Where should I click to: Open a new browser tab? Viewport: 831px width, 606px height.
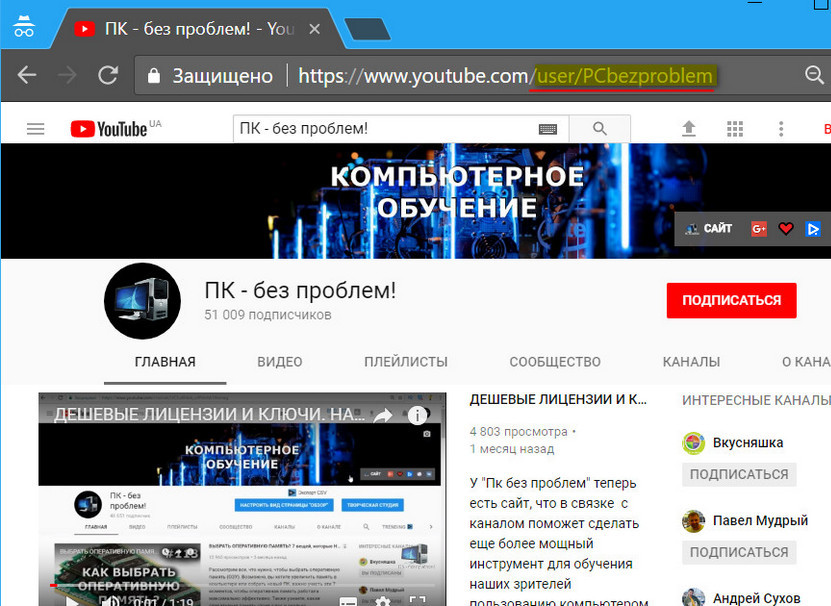click(367, 29)
